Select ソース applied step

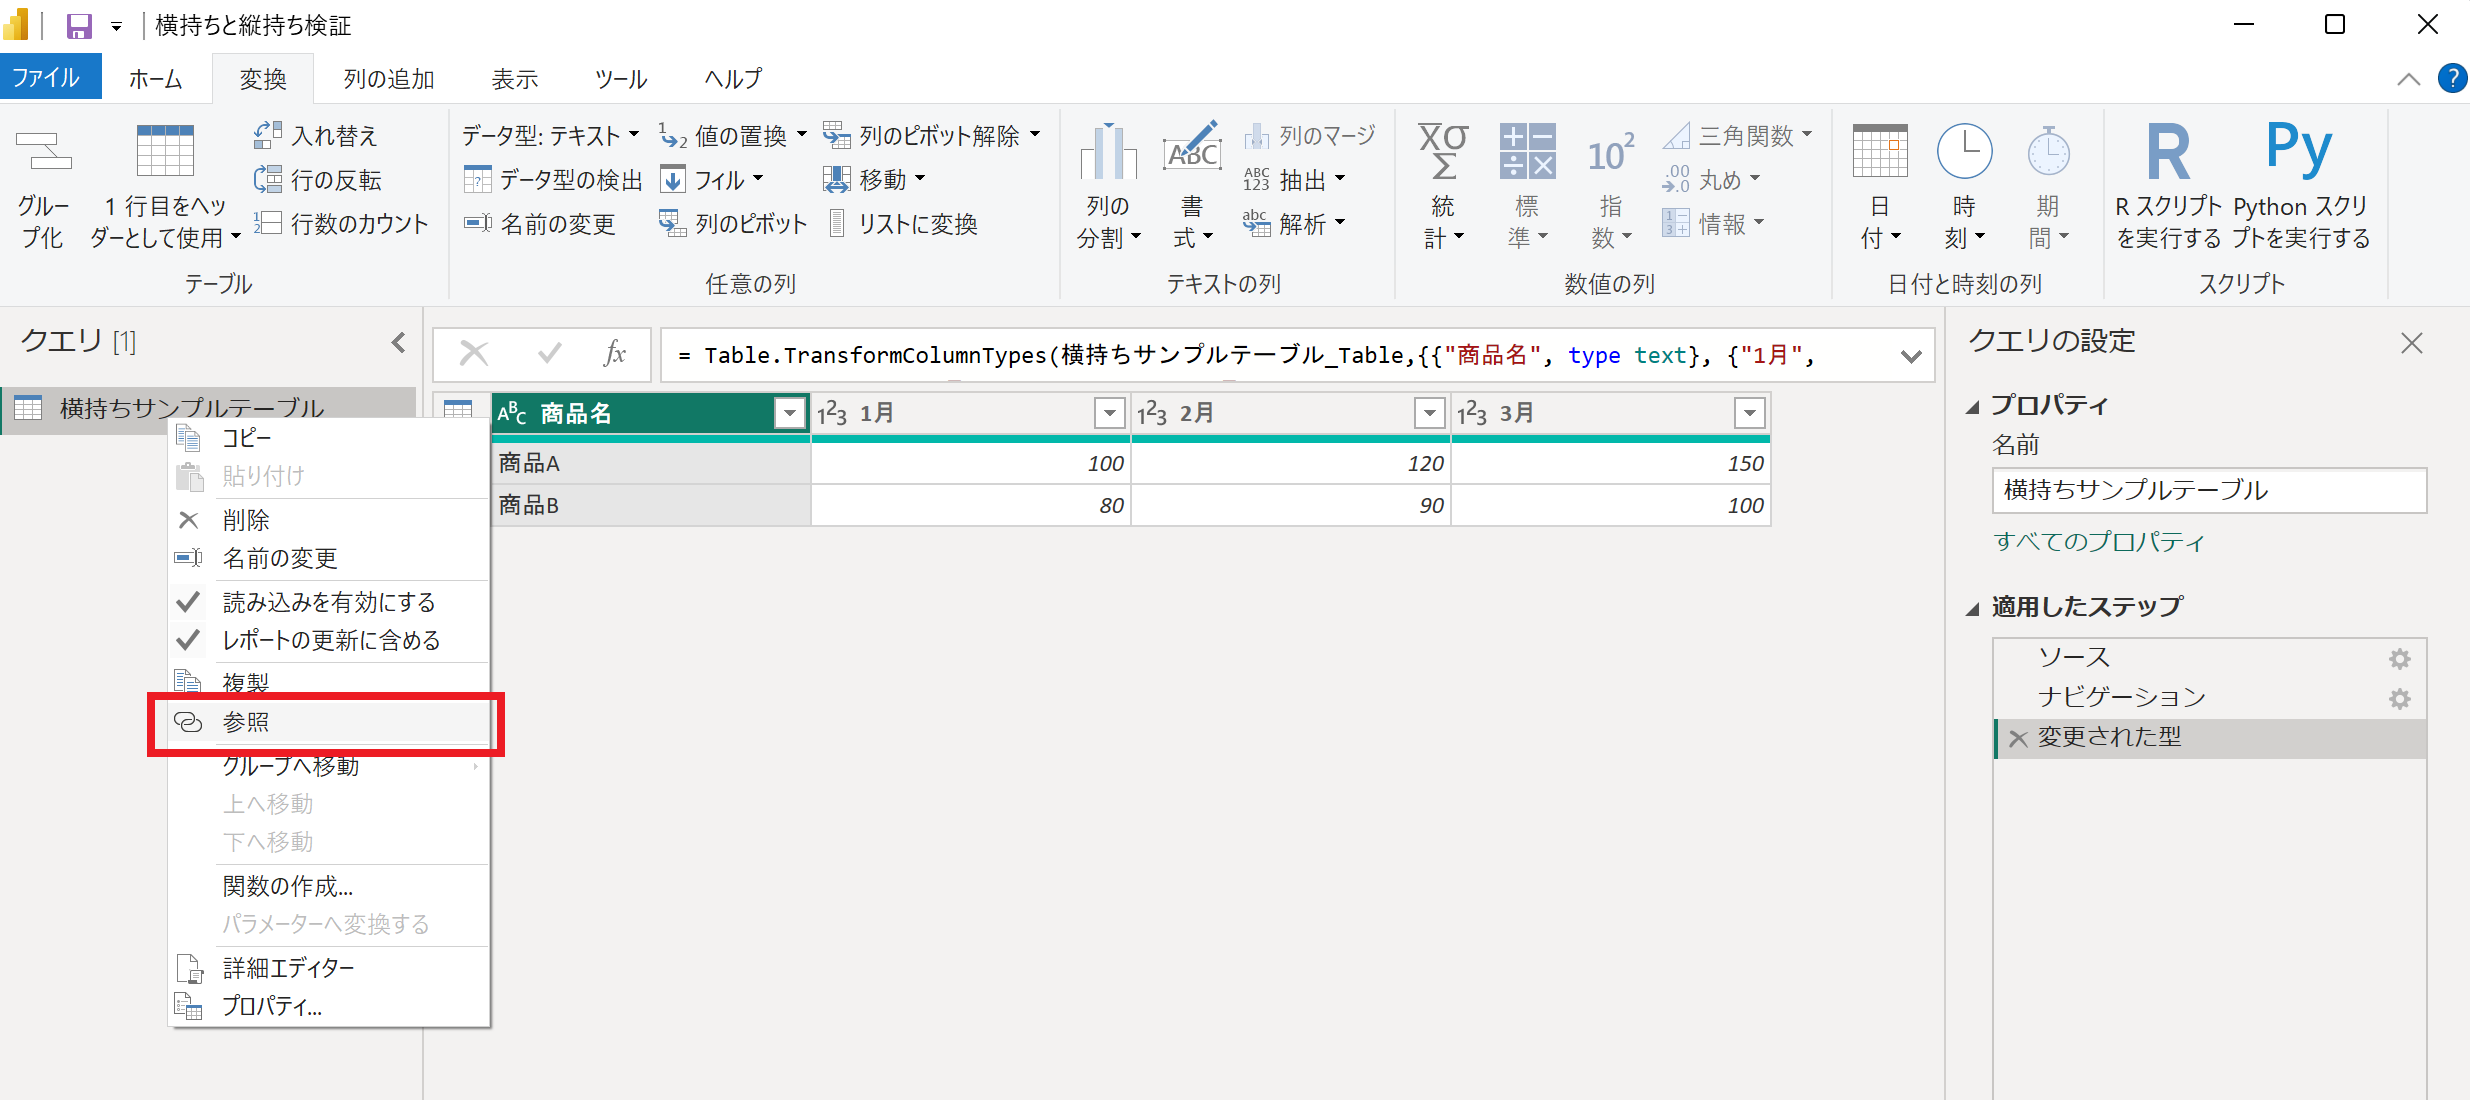click(2209, 658)
